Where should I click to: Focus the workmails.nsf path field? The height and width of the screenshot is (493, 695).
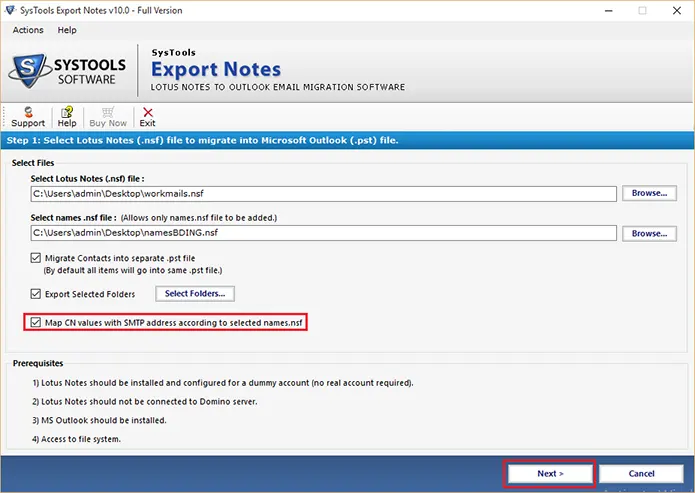[x=324, y=194]
